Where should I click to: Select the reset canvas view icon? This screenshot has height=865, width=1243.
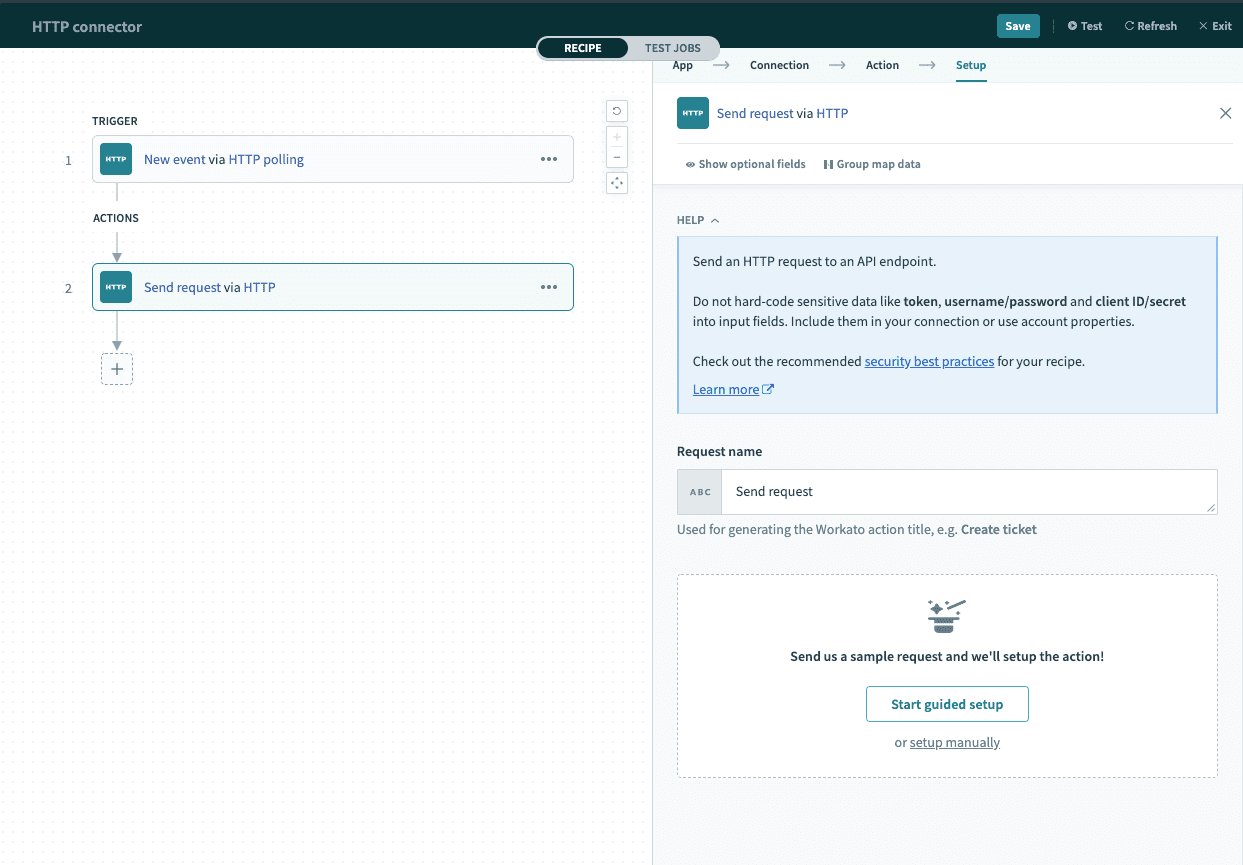coord(616,110)
